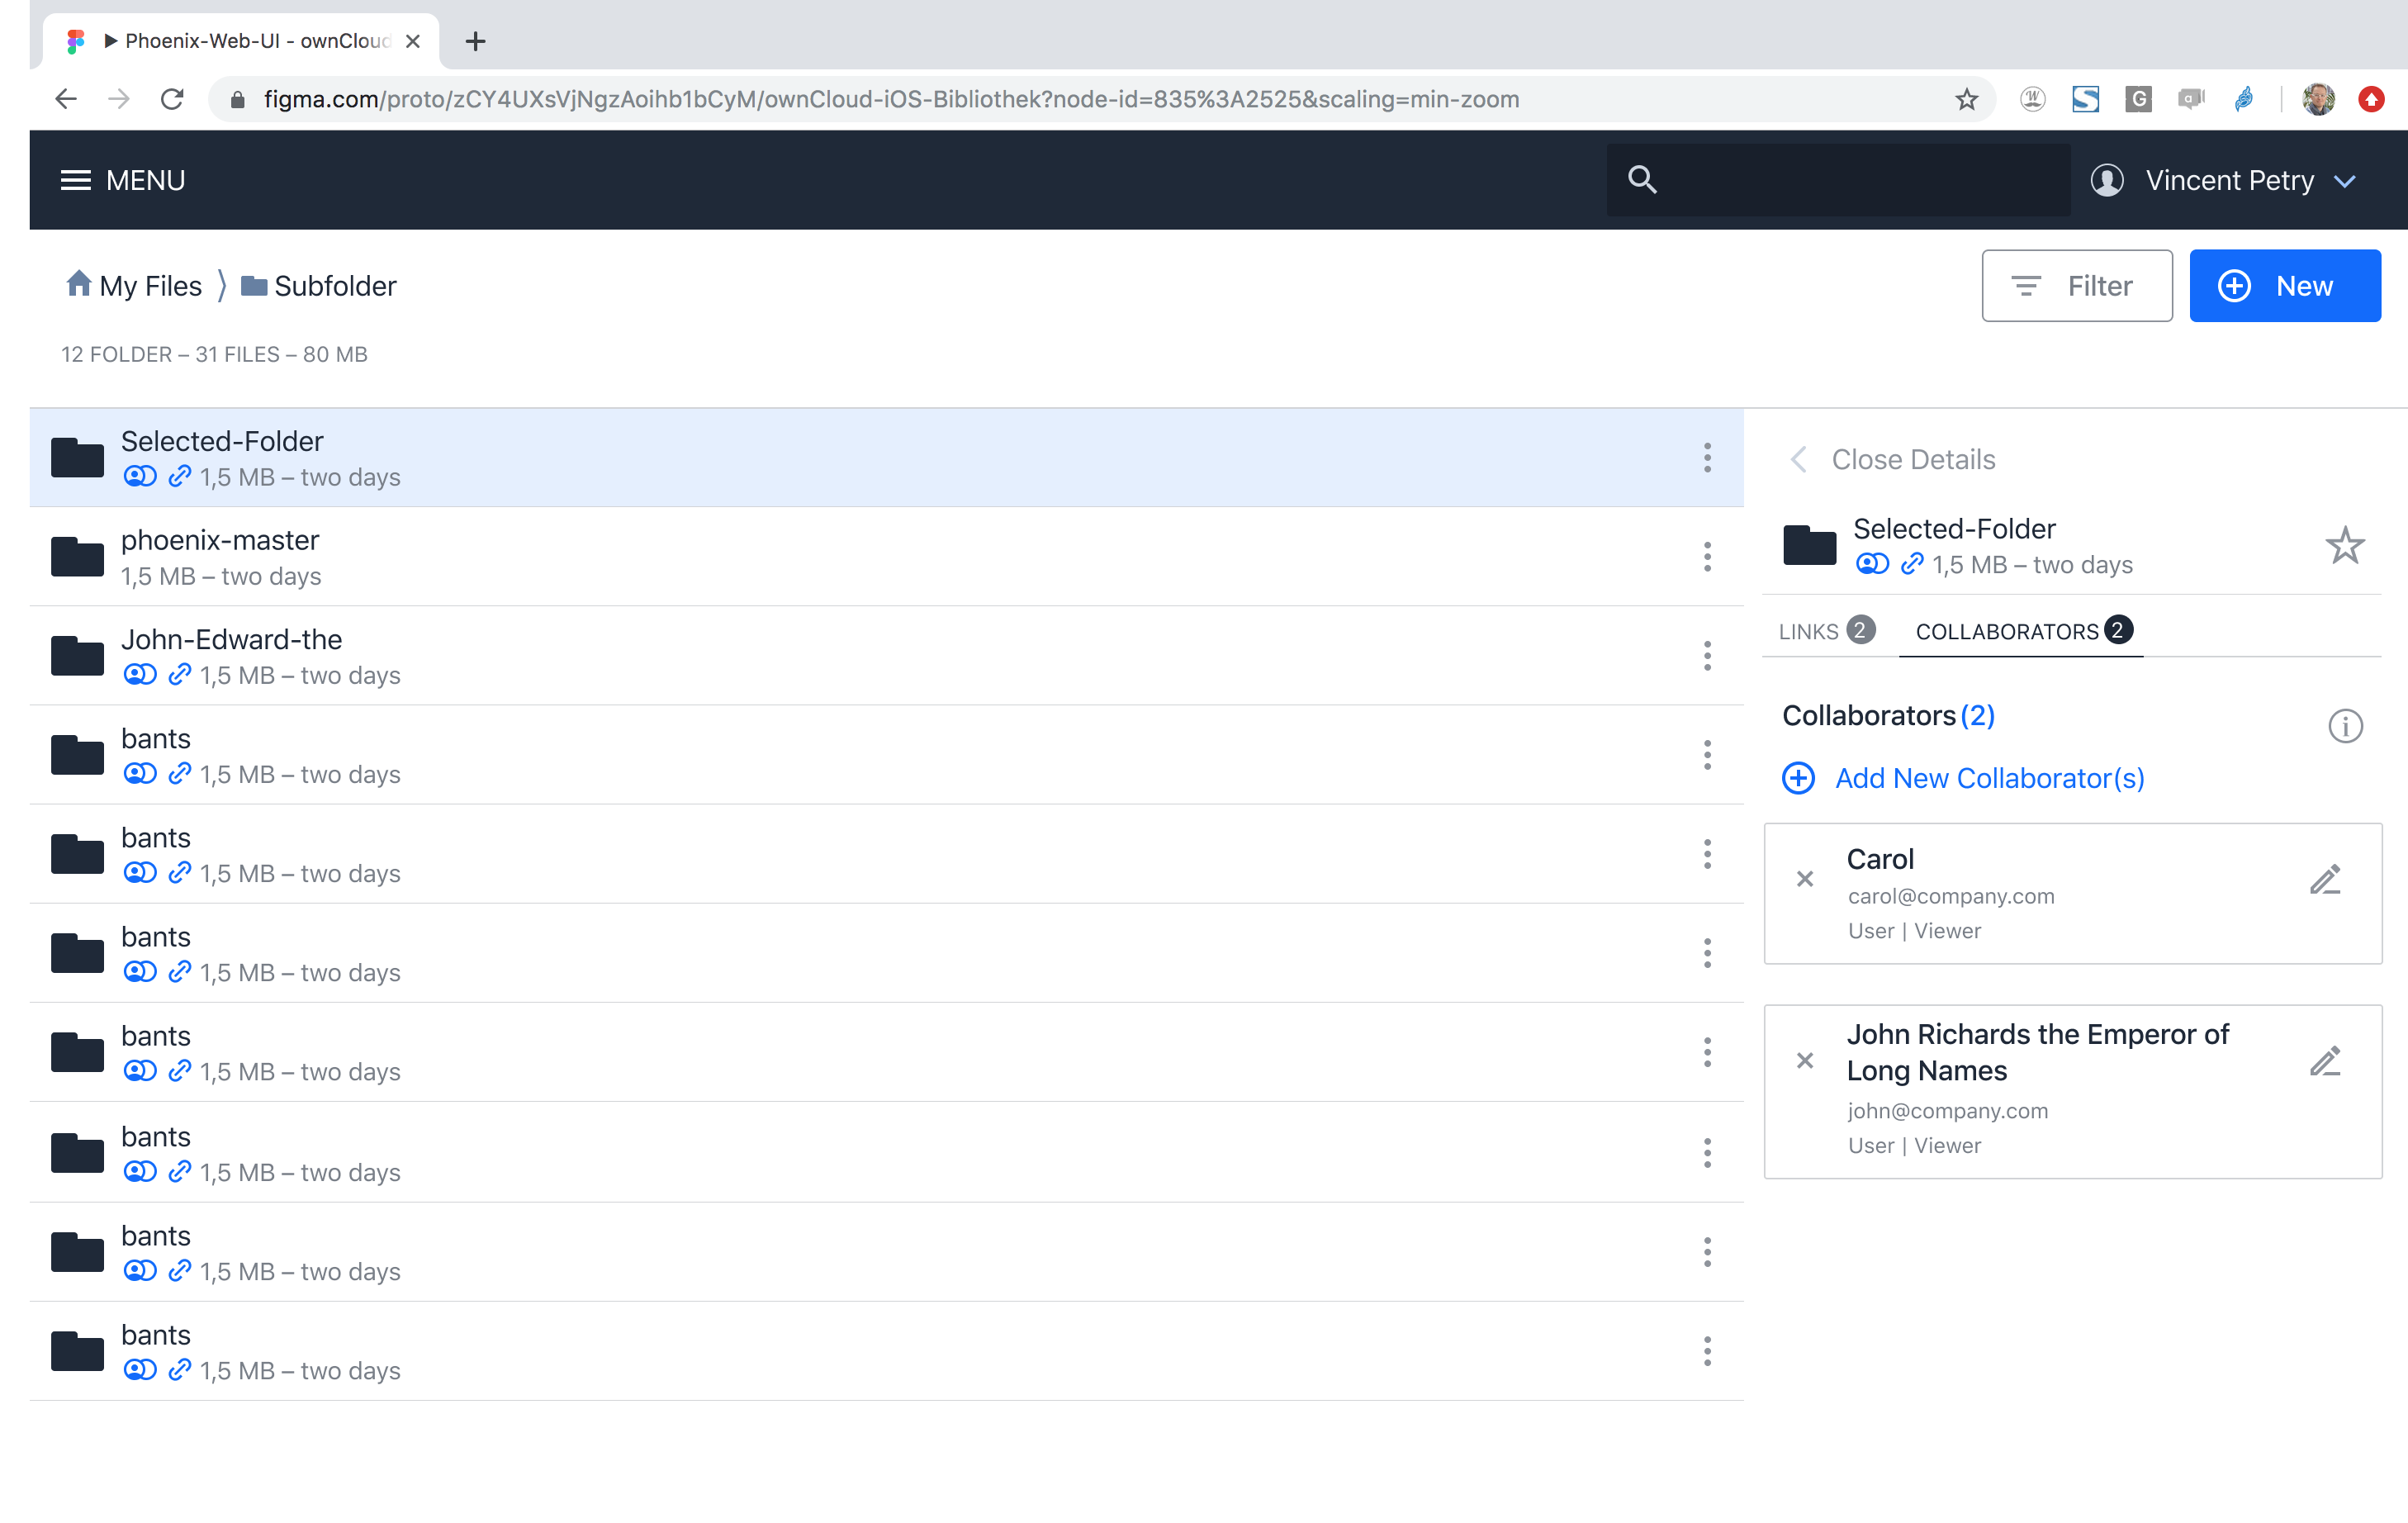Click browser forward arrow
2408x1523 pixels.
click(119, 99)
